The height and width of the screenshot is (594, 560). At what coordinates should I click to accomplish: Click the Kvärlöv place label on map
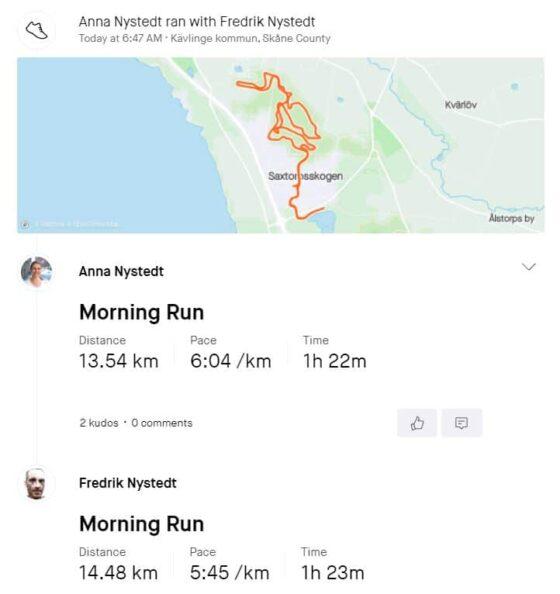coord(460,105)
